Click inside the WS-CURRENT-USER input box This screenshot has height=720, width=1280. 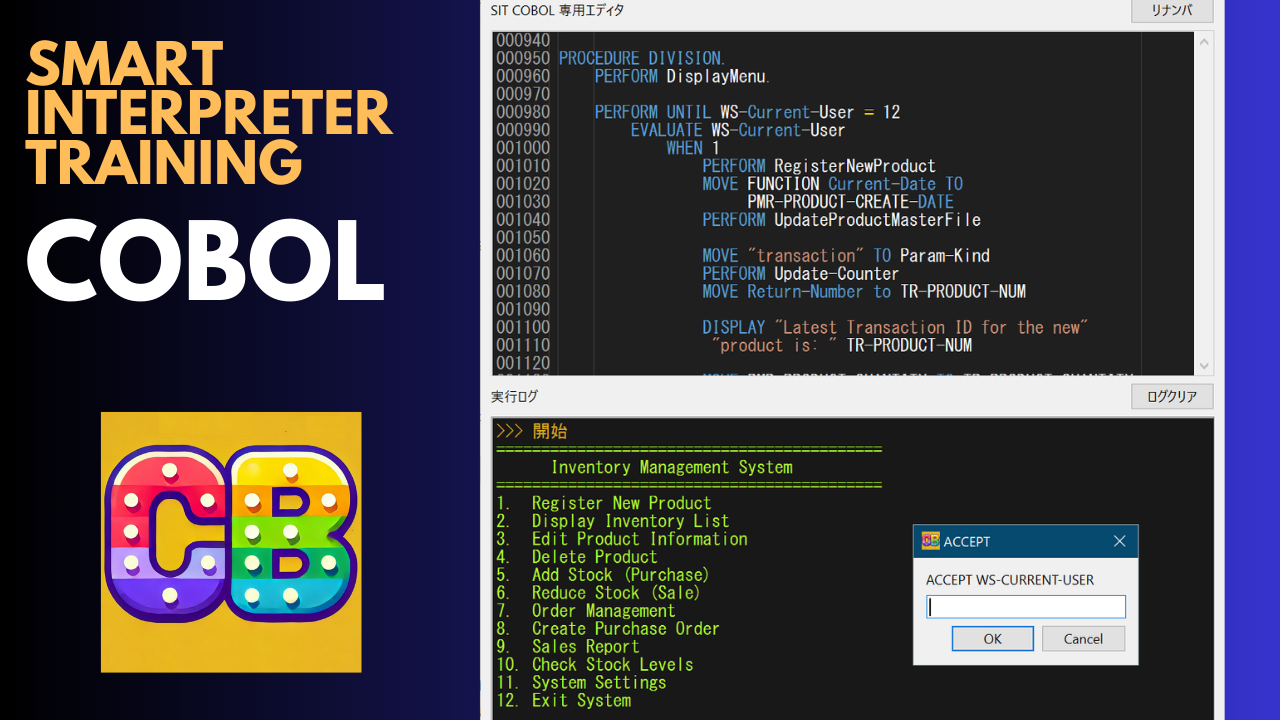pos(1025,606)
